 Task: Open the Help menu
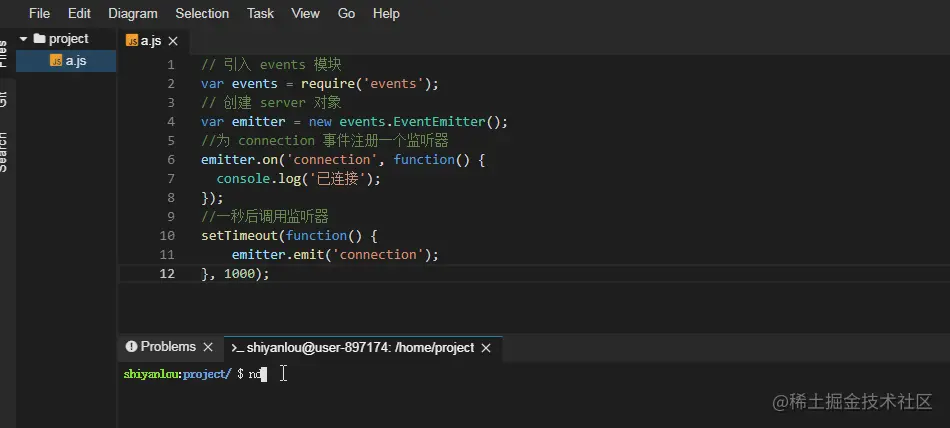point(386,13)
